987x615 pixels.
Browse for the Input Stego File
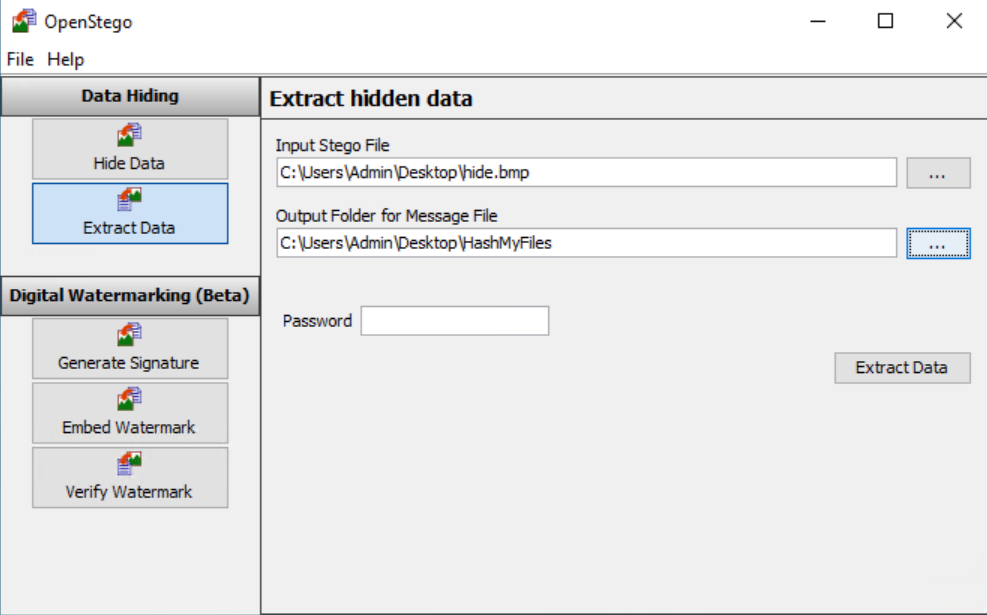tap(938, 173)
